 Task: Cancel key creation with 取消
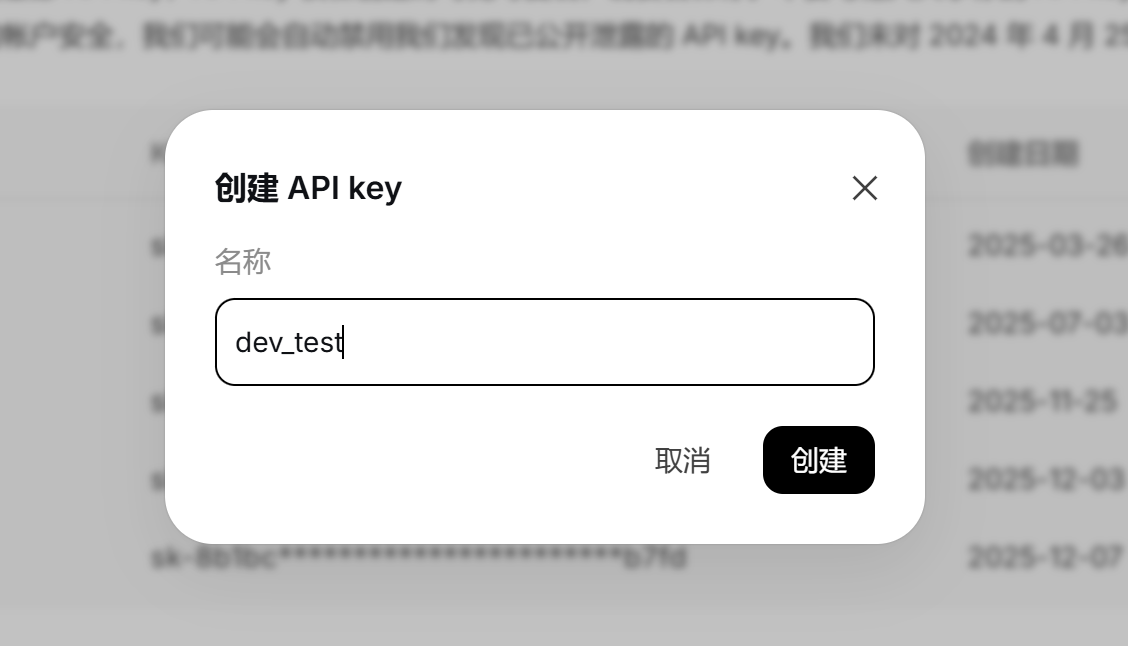[x=683, y=460]
